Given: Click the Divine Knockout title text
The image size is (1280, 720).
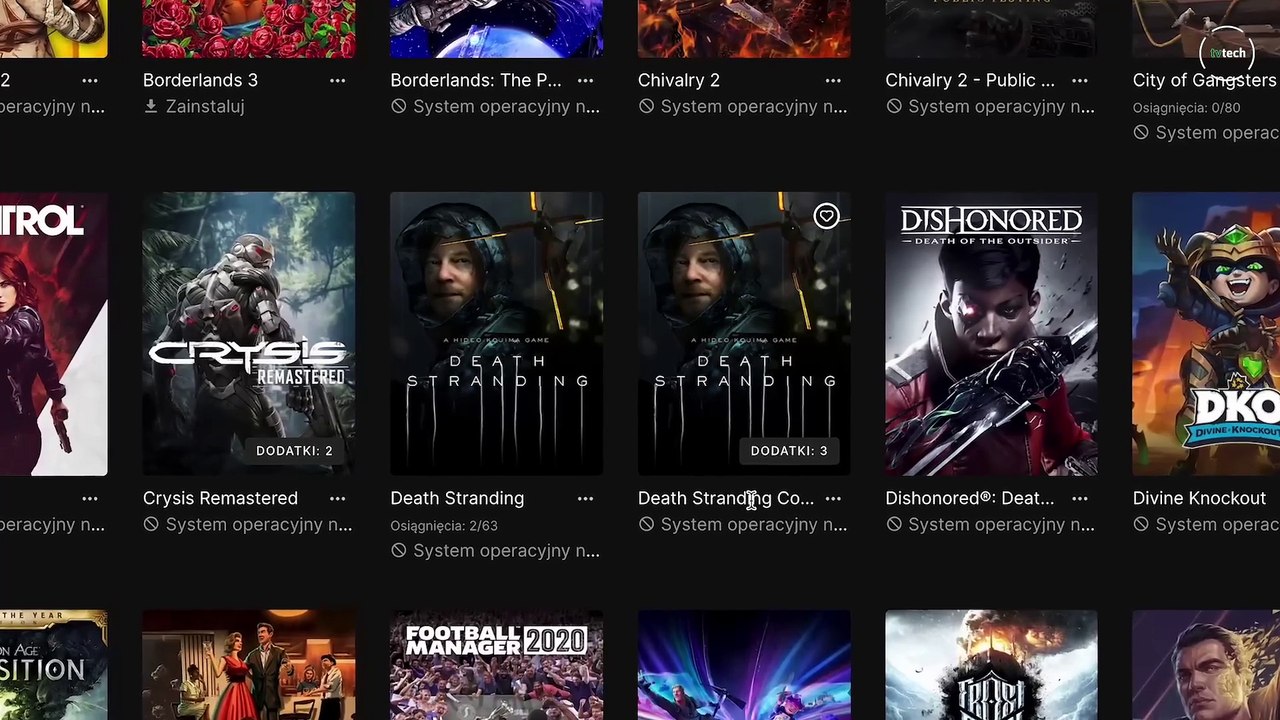Looking at the screenshot, I should click(1199, 498).
